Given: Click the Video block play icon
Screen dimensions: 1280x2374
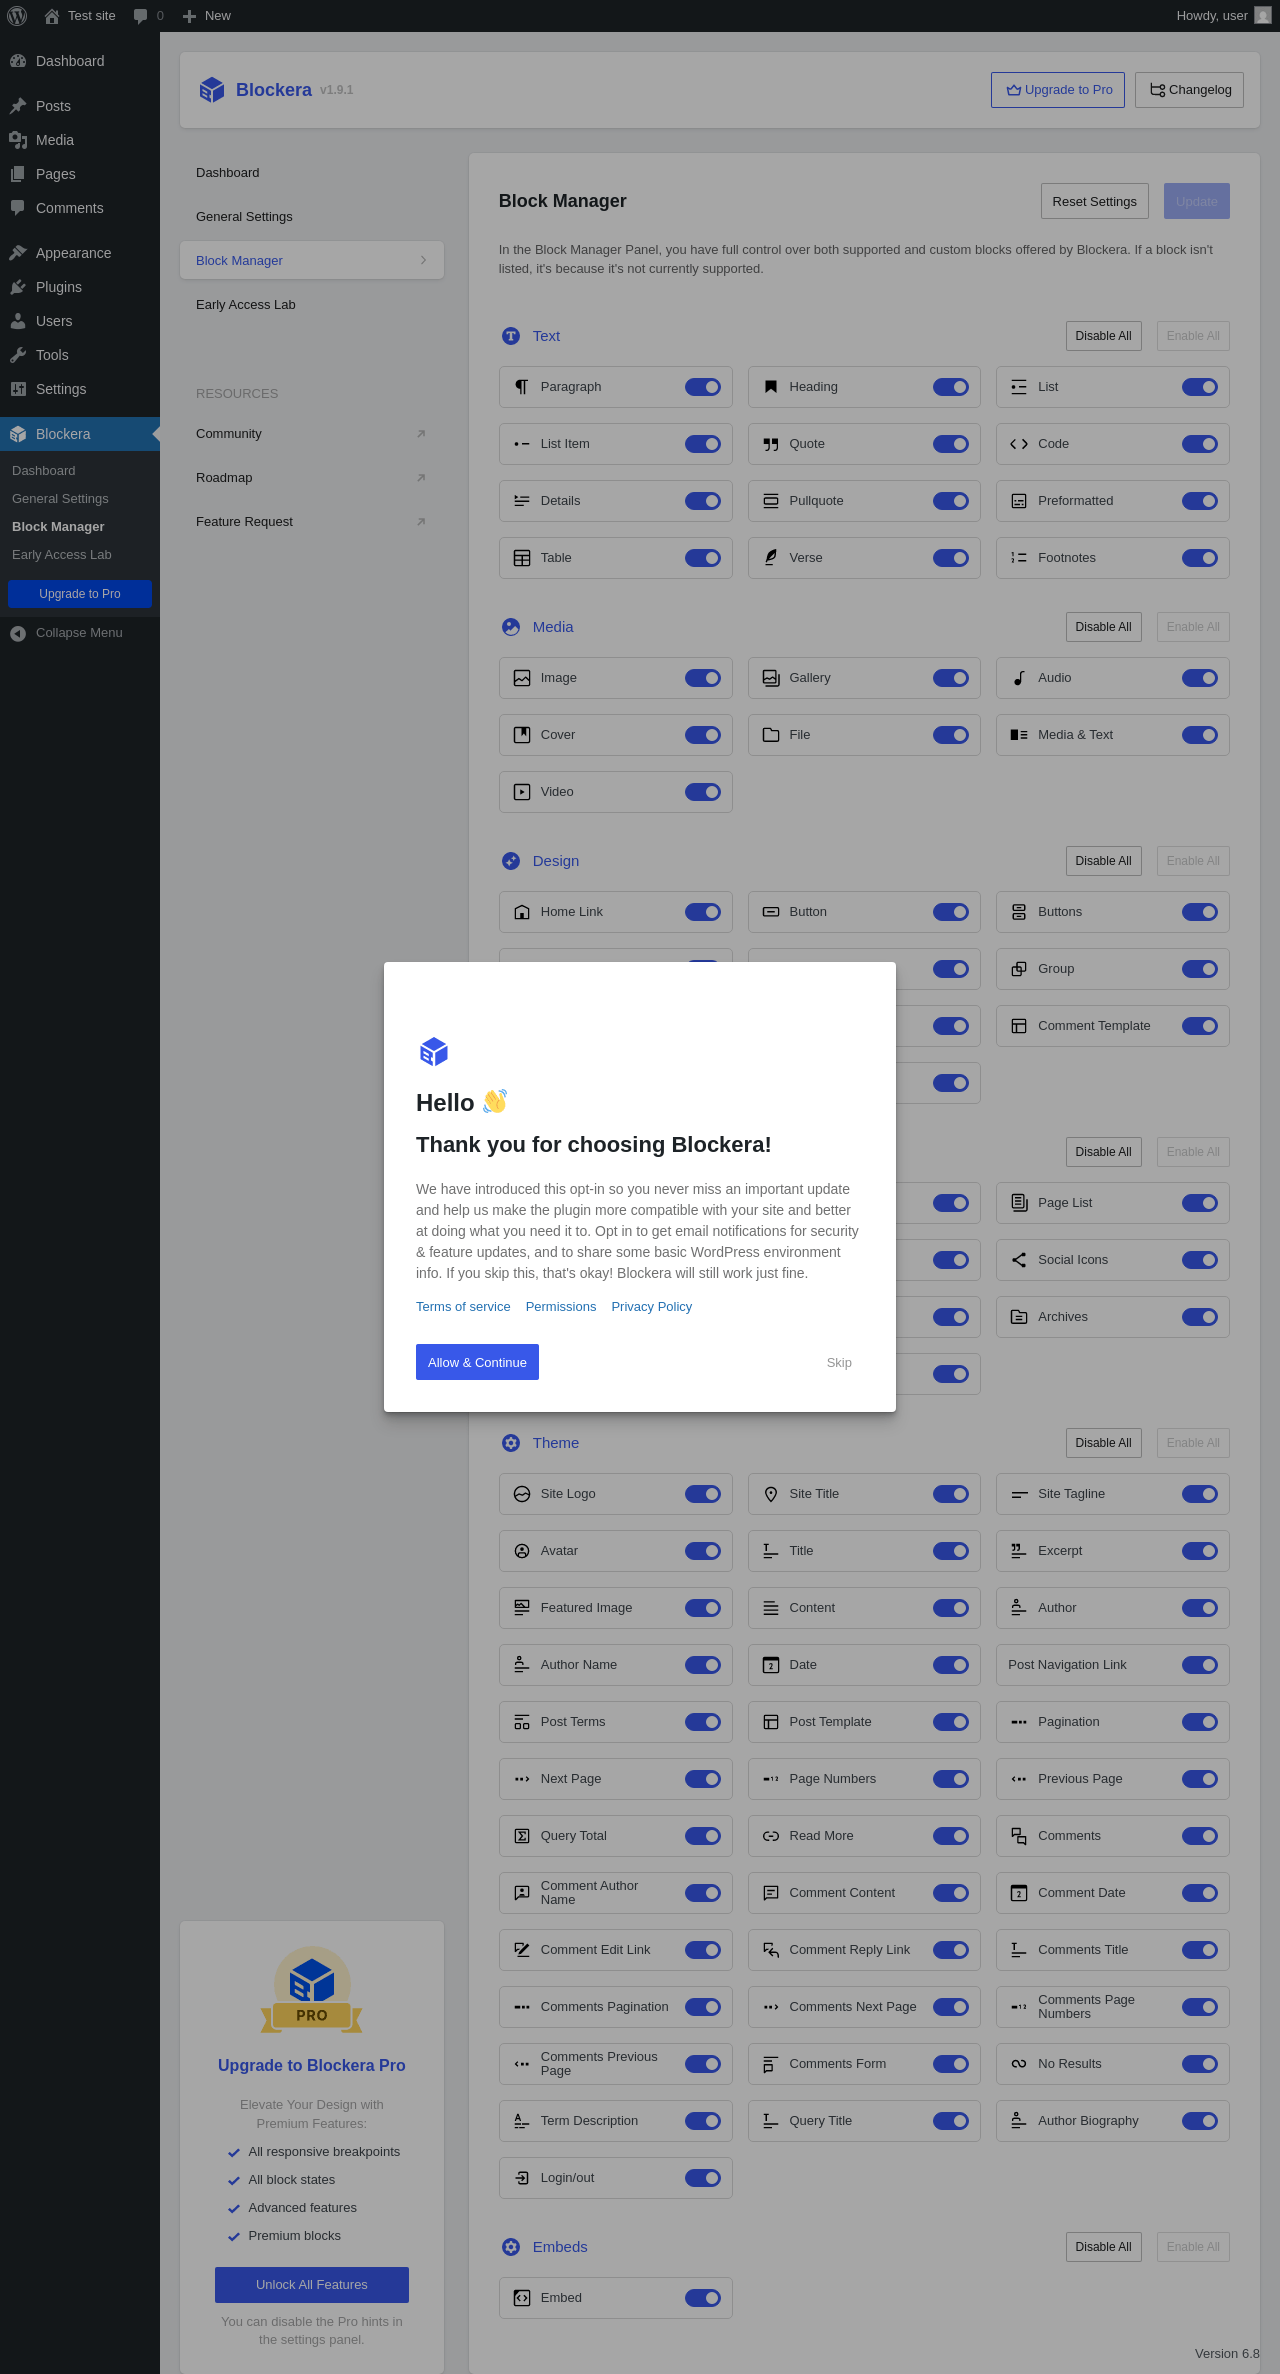Looking at the screenshot, I should [522, 792].
